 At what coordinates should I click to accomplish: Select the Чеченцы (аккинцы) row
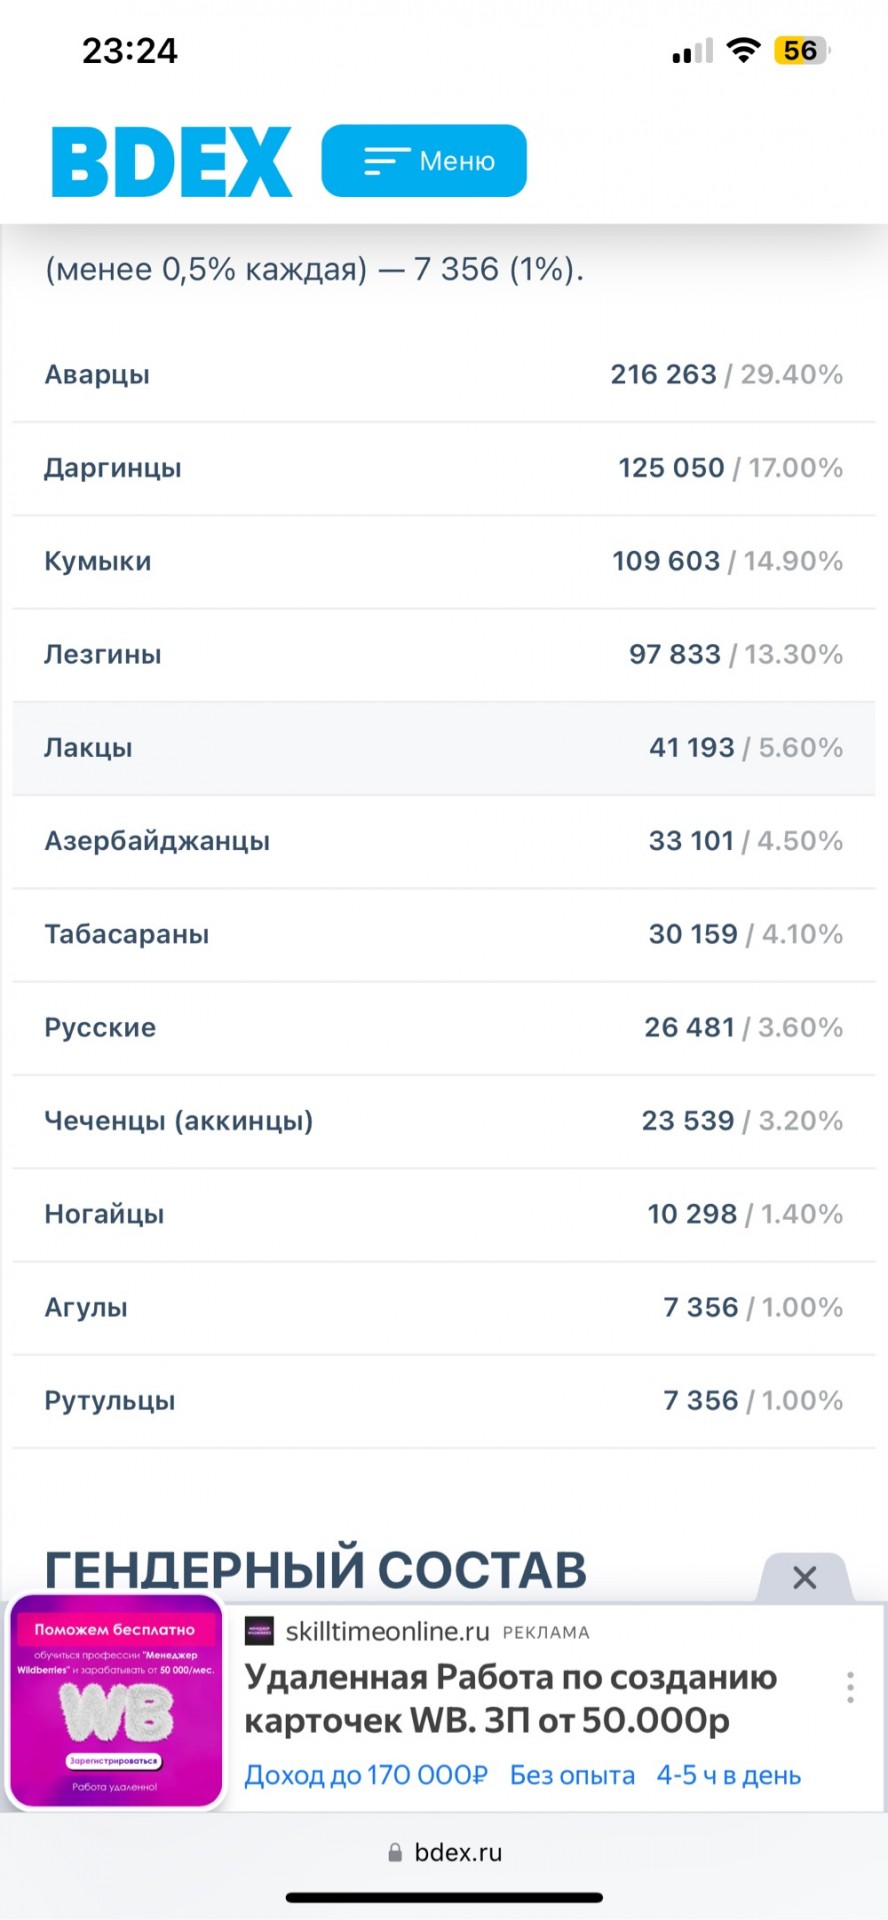[444, 1121]
